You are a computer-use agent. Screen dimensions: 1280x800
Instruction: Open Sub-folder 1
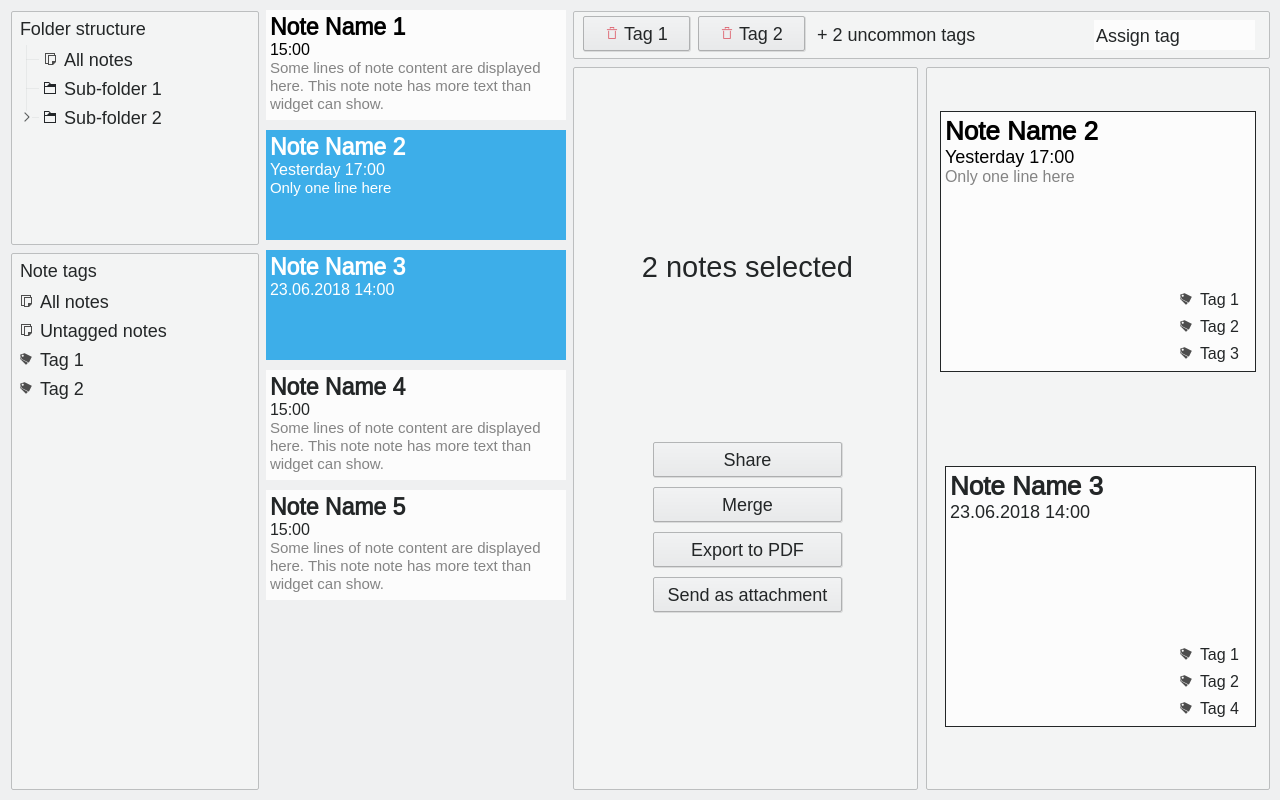point(112,88)
